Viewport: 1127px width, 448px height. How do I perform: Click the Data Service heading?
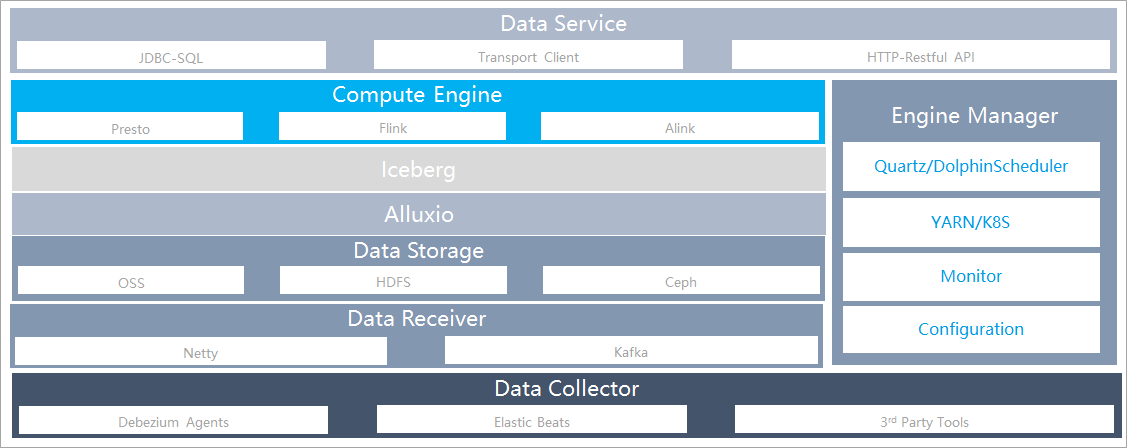pos(564,23)
